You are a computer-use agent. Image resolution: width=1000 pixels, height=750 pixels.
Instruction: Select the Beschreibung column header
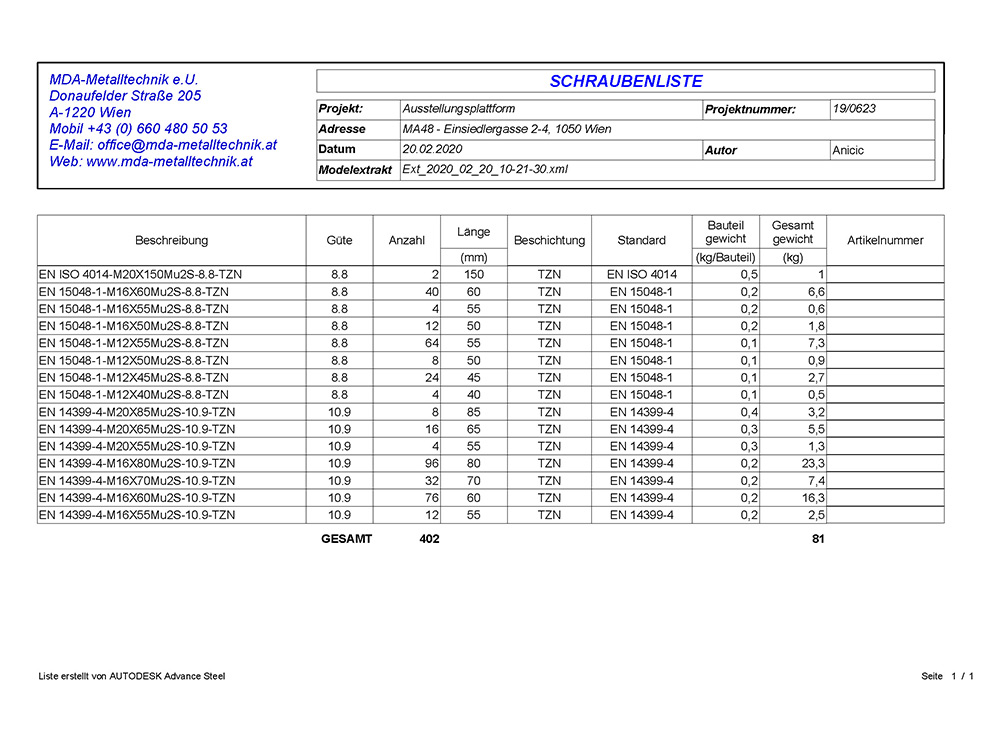tap(172, 240)
